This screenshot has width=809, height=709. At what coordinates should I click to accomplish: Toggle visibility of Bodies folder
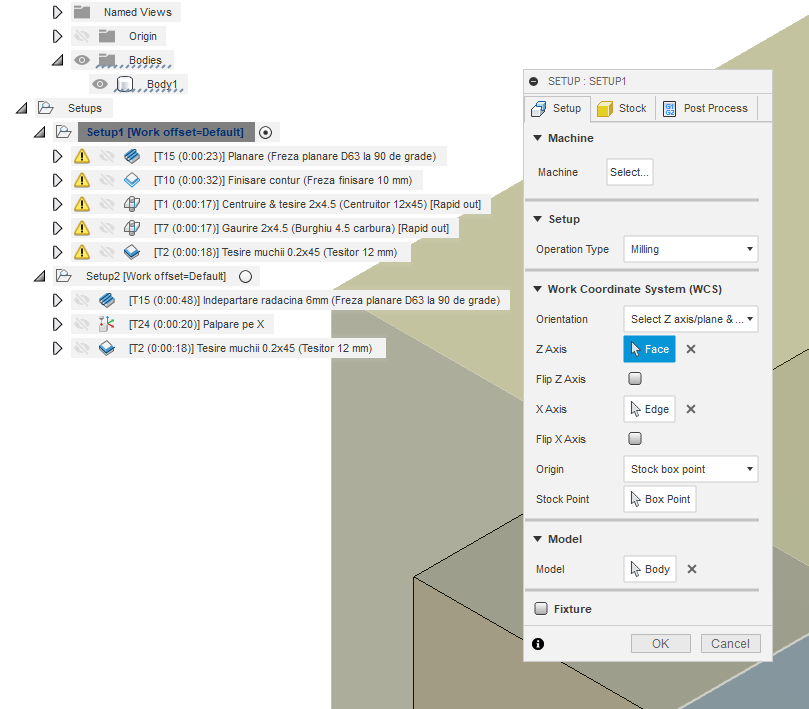(82, 60)
